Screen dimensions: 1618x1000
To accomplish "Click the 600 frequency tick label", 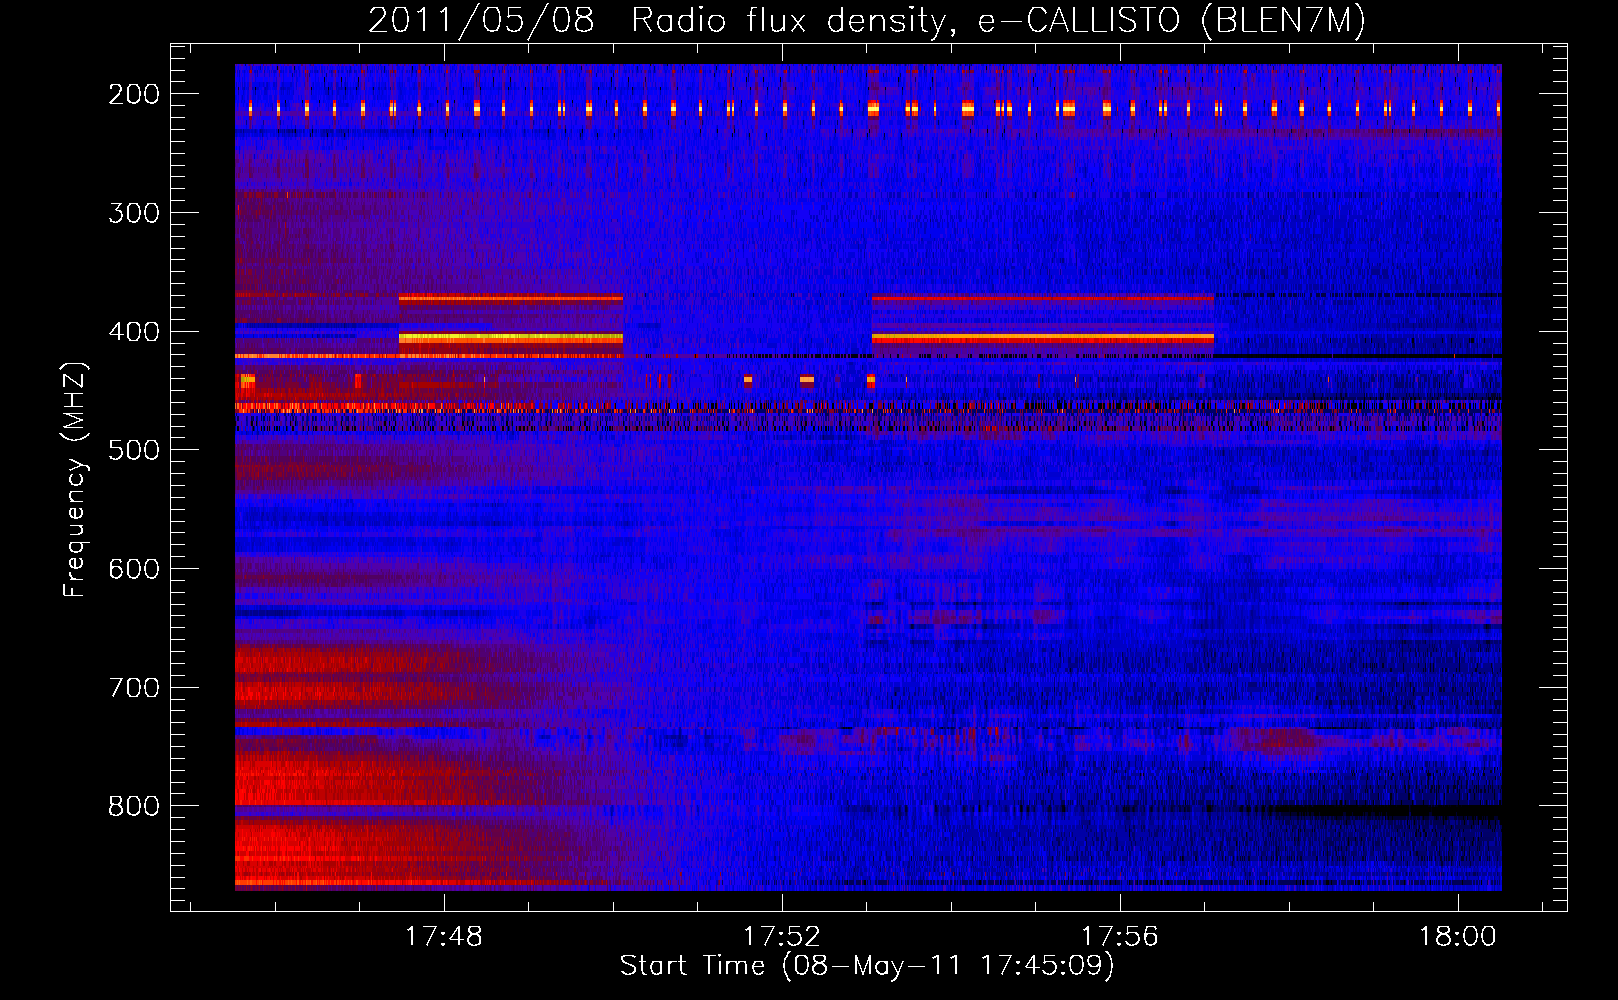I will pyautogui.click(x=134, y=569).
